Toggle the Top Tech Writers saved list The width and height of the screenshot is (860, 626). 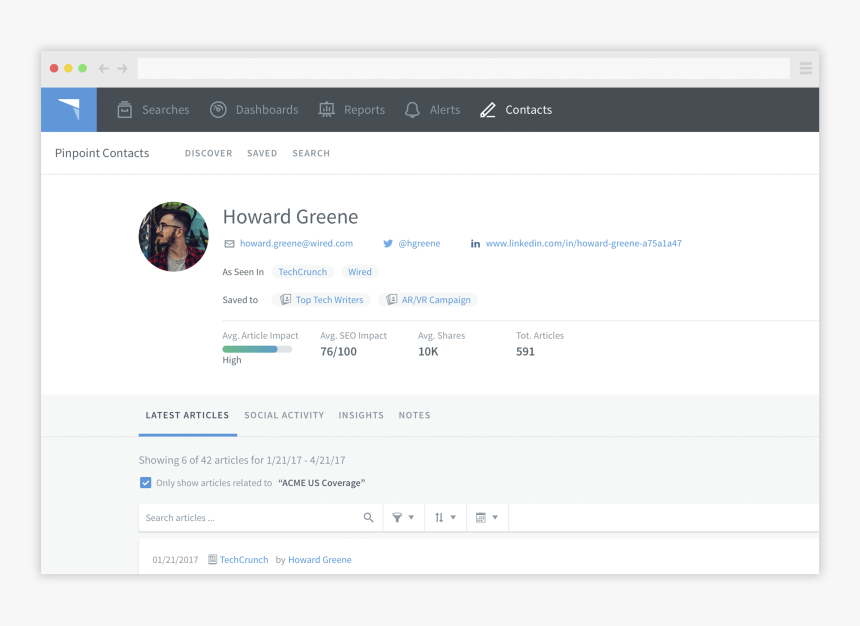click(321, 299)
